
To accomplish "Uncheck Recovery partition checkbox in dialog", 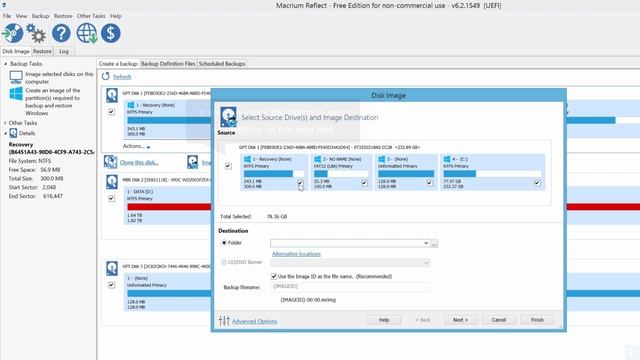I will click(300, 183).
